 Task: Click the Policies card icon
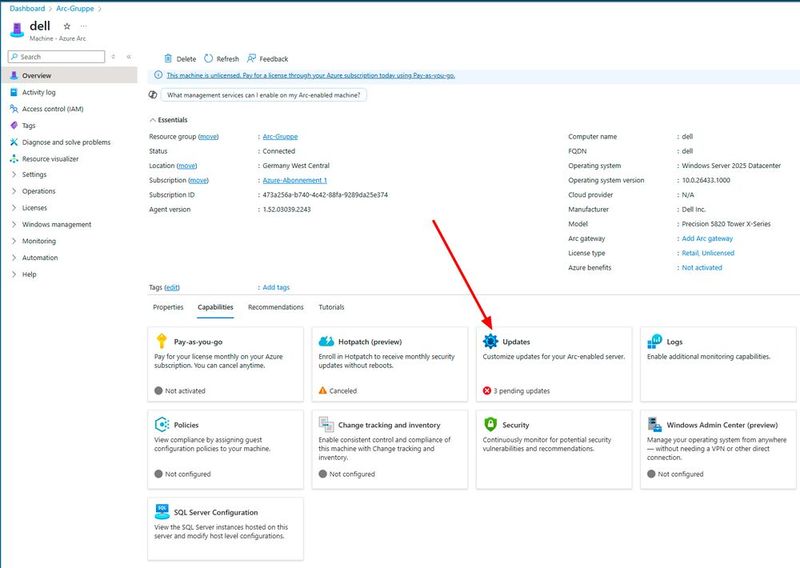(162, 424)
